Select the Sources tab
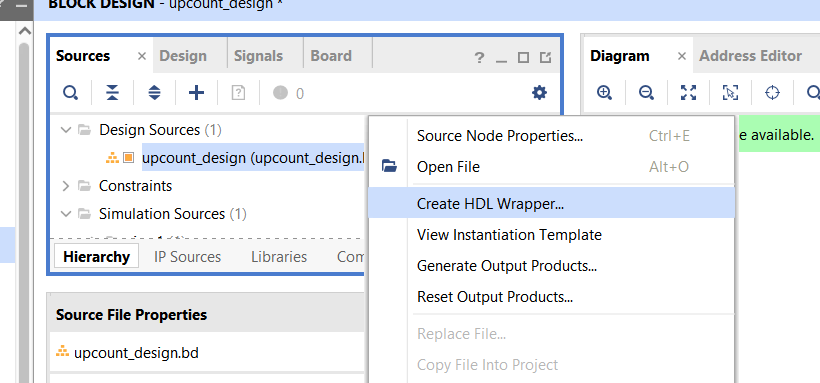The image size is (820, 383). coord(83,56)
